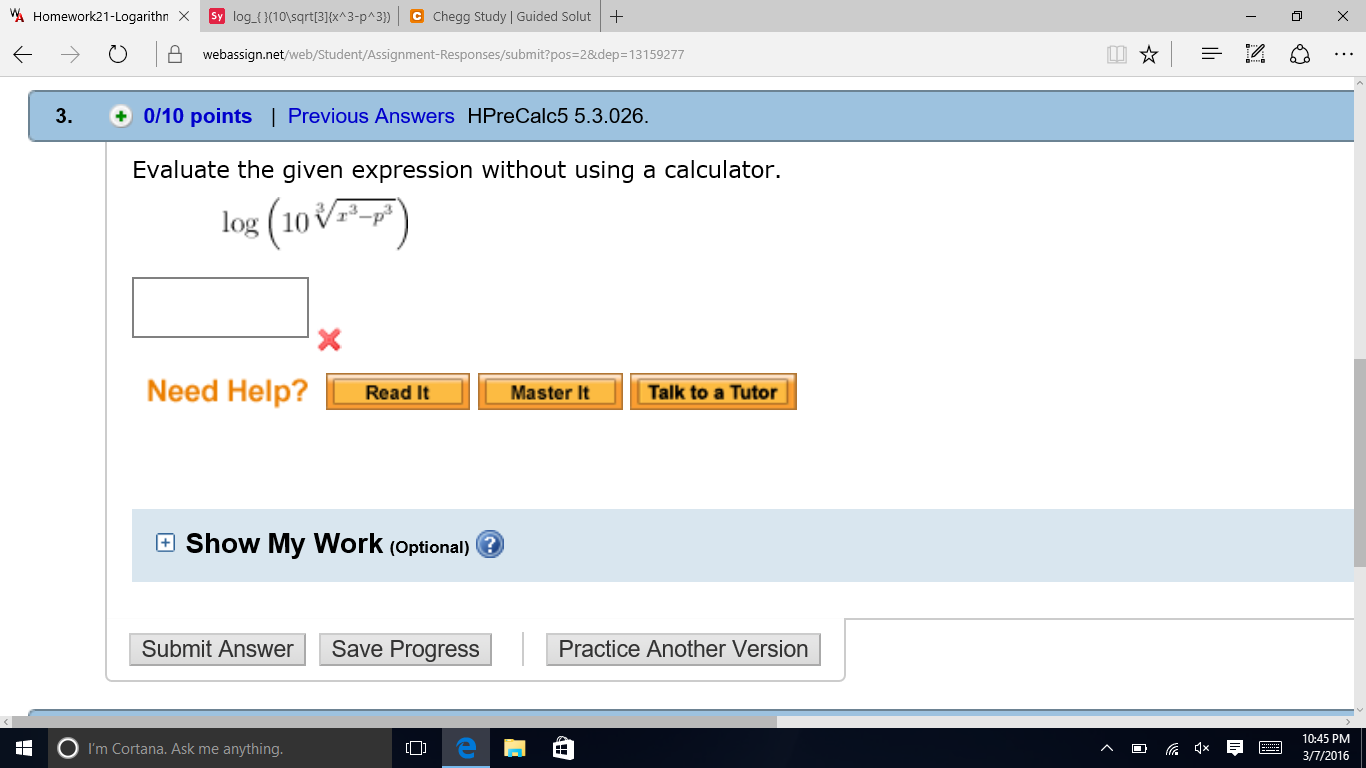Screen dimensions: 1366x768
Task: Open the Edge Hub panel
Action: pos(1211,55)
